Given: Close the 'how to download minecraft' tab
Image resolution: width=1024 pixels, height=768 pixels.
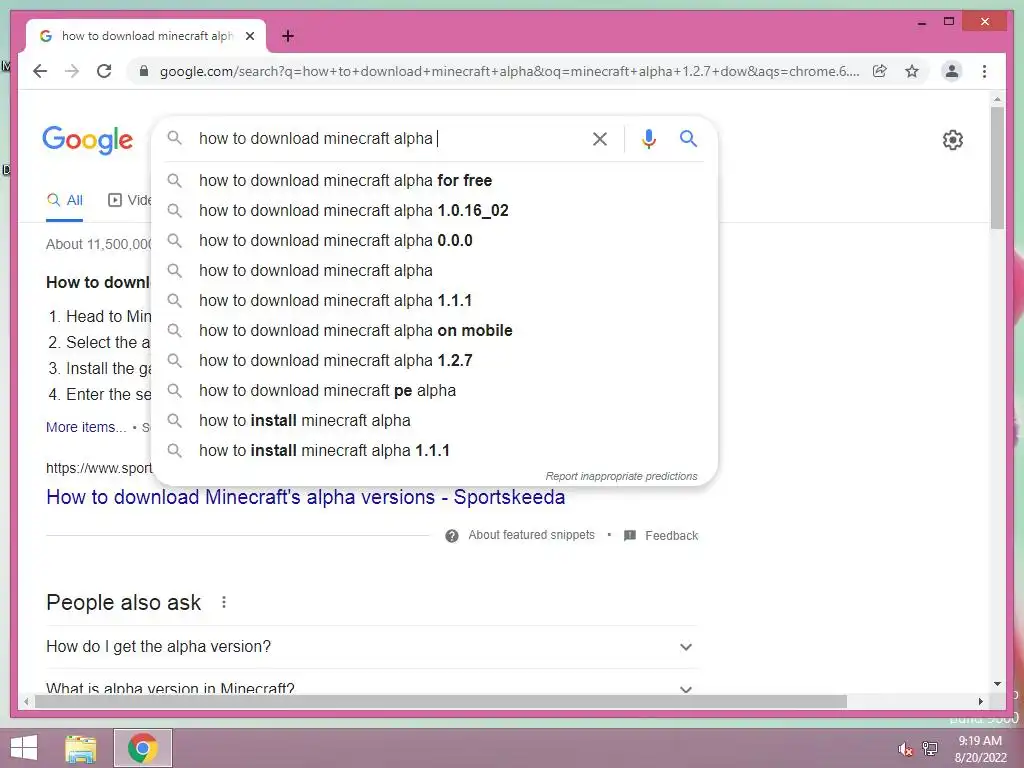Looking at the screenshot, I should (249, 36).
